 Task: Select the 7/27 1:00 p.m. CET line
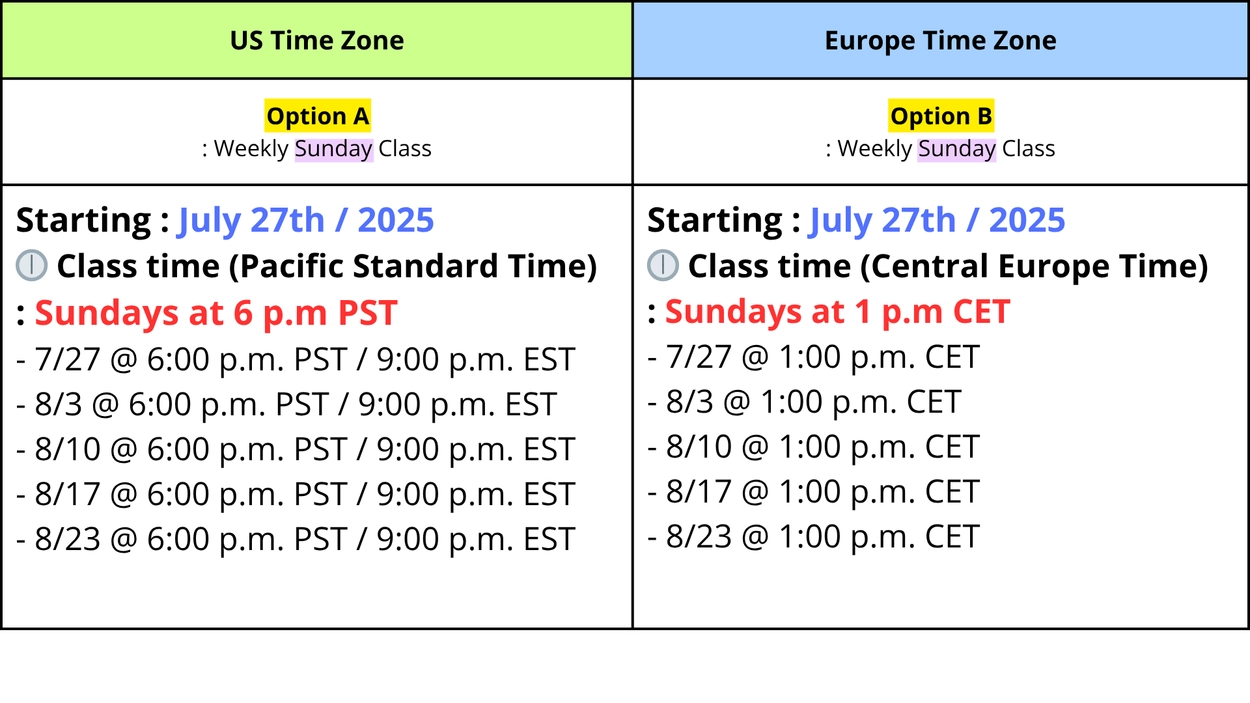[814, 357]
